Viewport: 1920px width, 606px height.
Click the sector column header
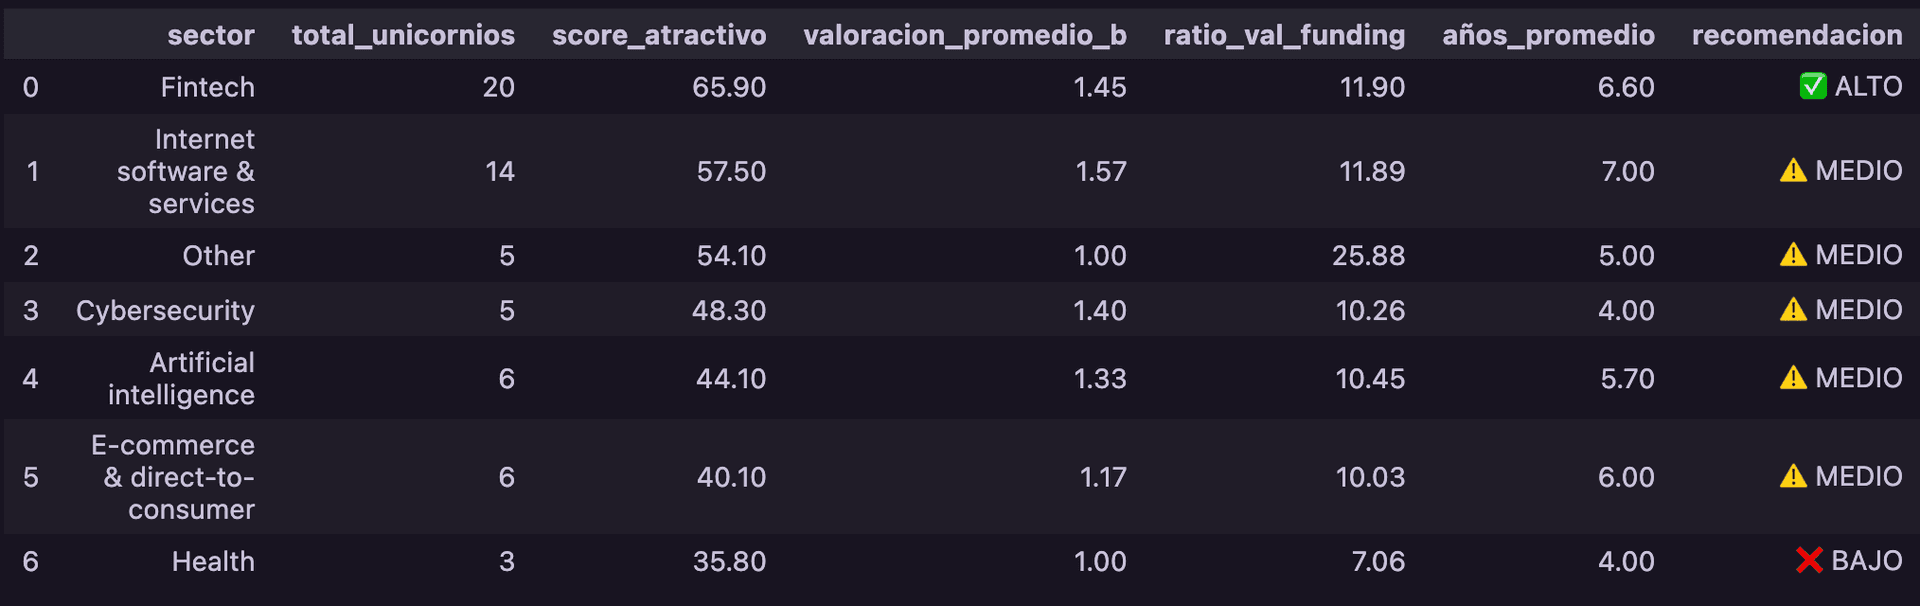(210, 35)
